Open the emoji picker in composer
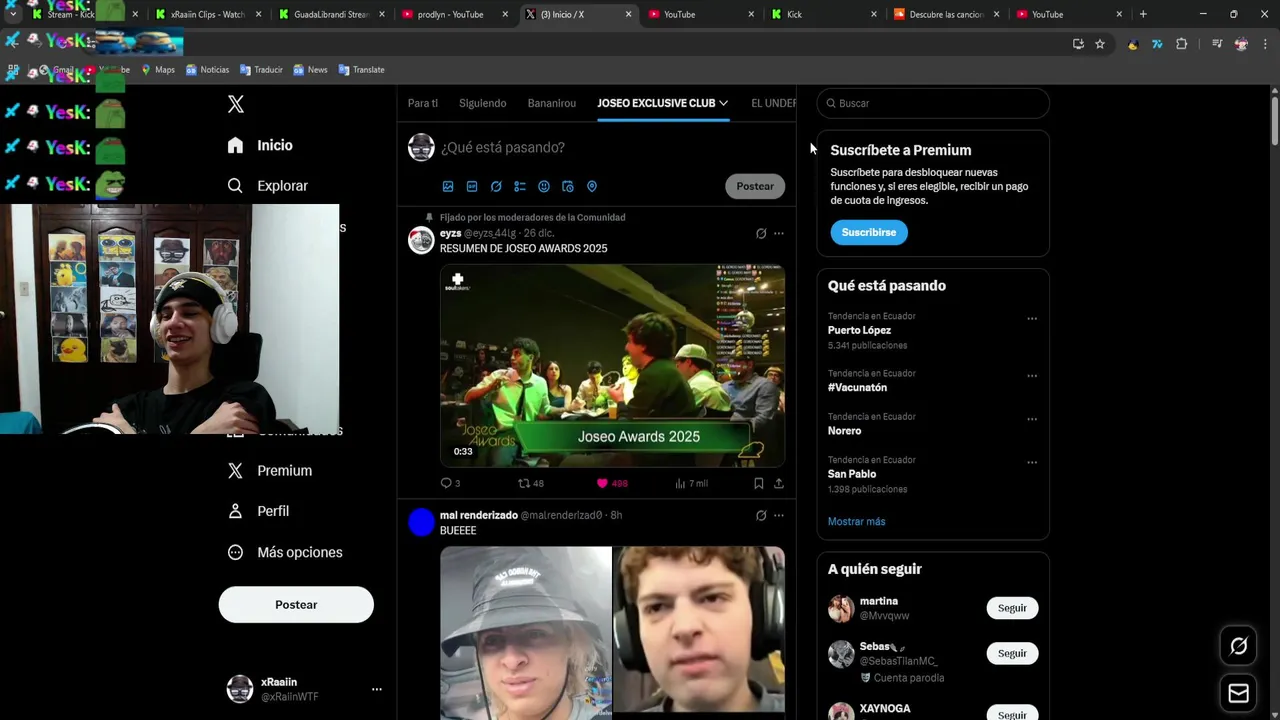 (544, 186)
